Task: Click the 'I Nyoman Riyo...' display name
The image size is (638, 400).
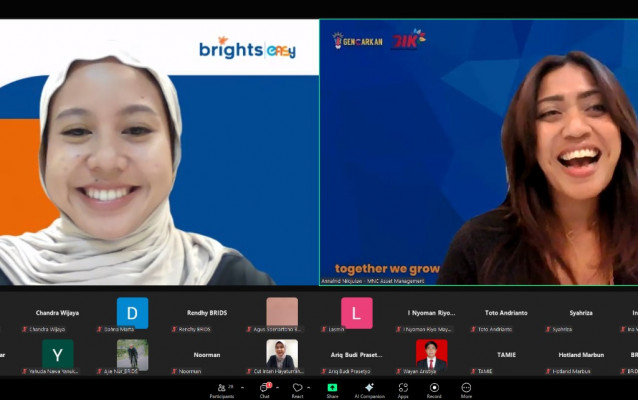Action: [x=431, y=313]
